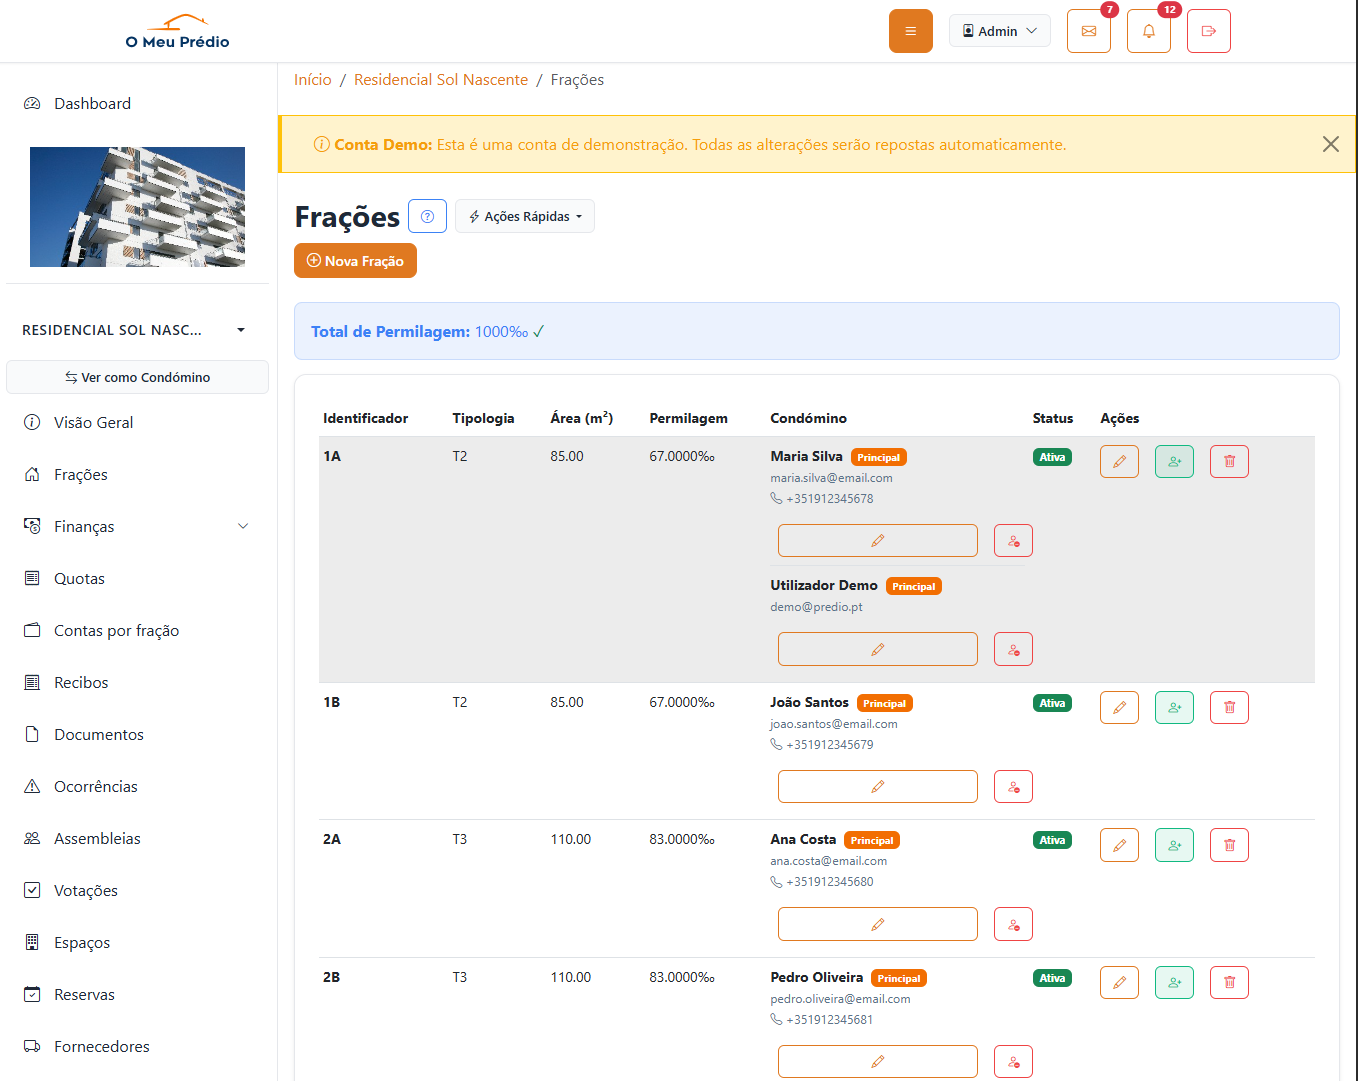Open the Residencial Sol Nasc... building selector
The height and width of the screenshot is (1081, 1358).
pyautogui.click(x=134, y=330)
